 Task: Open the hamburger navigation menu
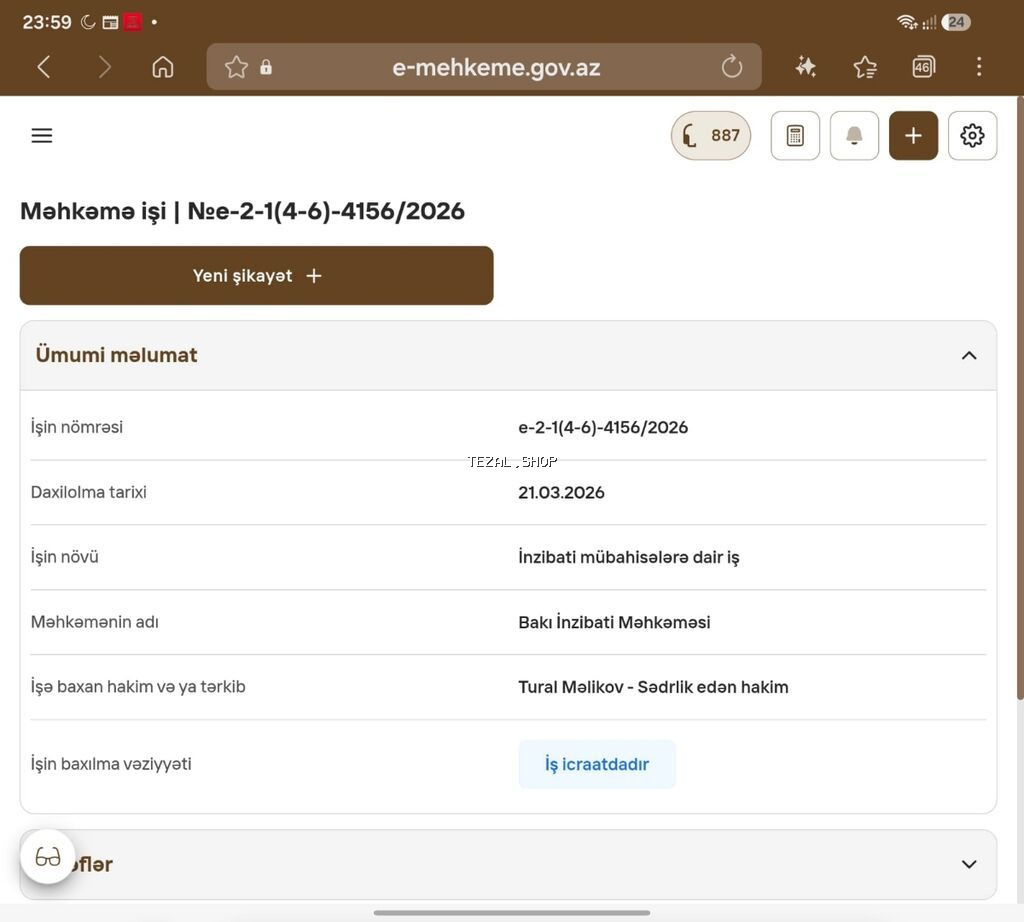[42, 135]
